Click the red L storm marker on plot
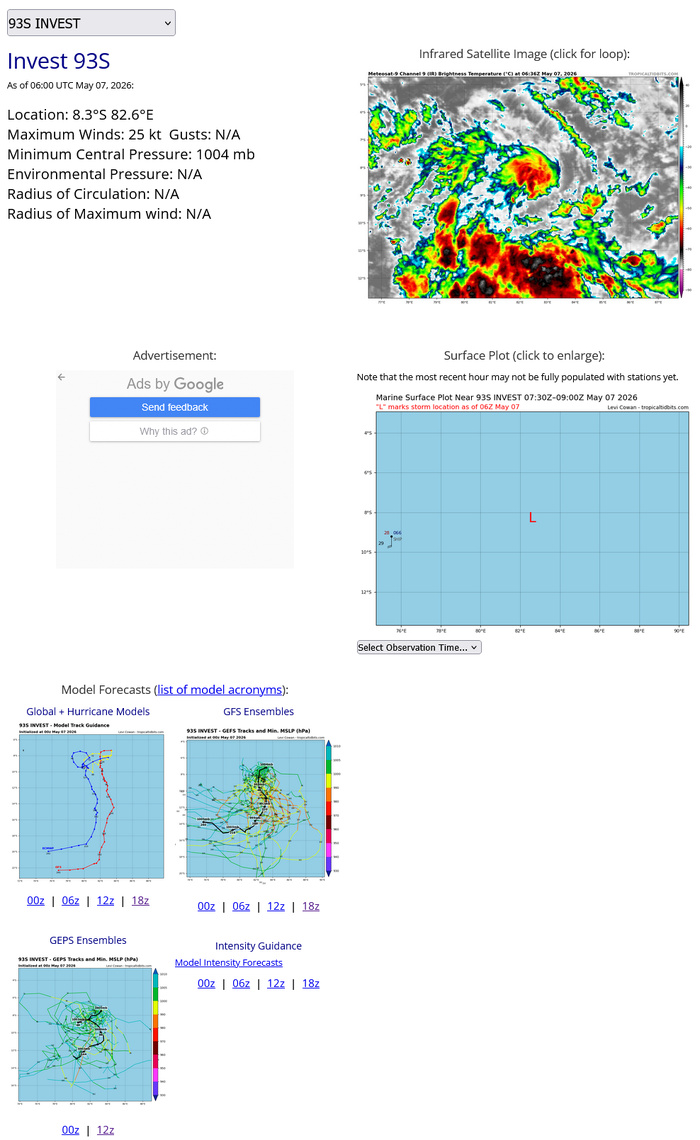The height and width of the screenshot is (1140, 700). (x=532, y=518)
